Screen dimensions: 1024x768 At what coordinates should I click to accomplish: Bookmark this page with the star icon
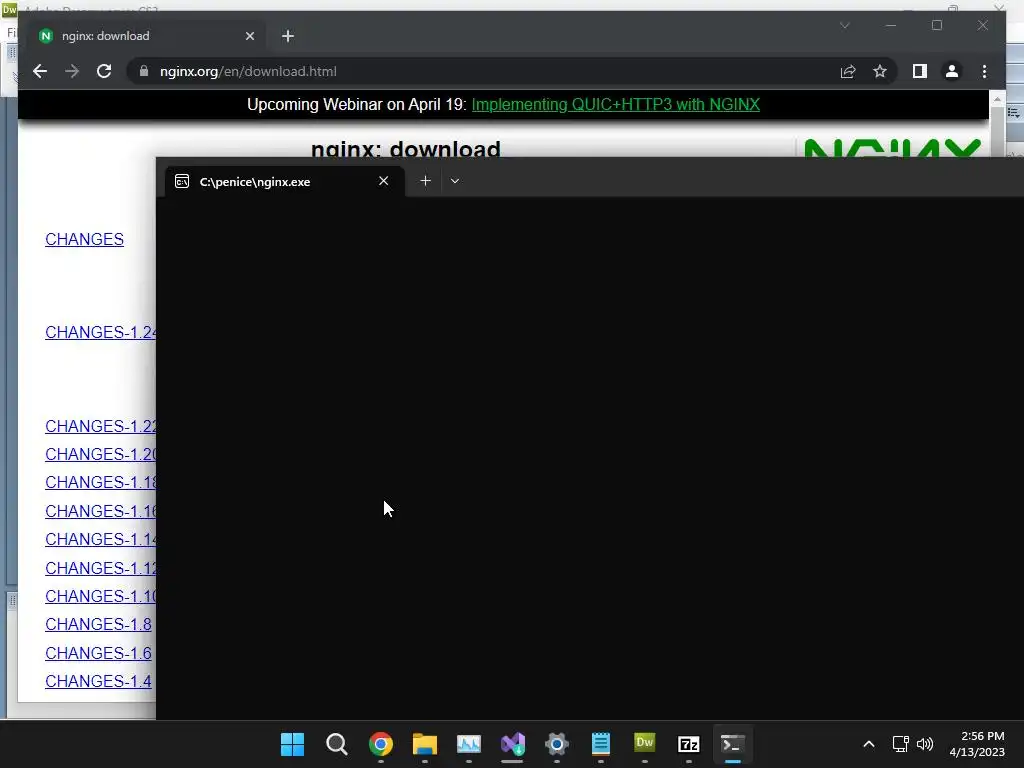click(880, 71)
